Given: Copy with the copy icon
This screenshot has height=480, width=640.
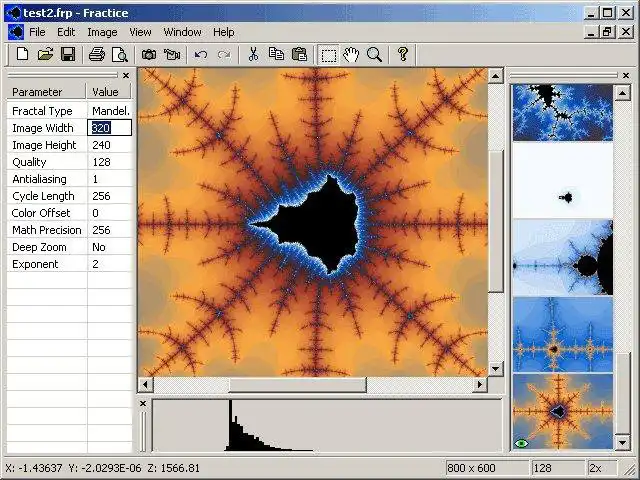Looking at the screenshot, I should pos(276,54).
